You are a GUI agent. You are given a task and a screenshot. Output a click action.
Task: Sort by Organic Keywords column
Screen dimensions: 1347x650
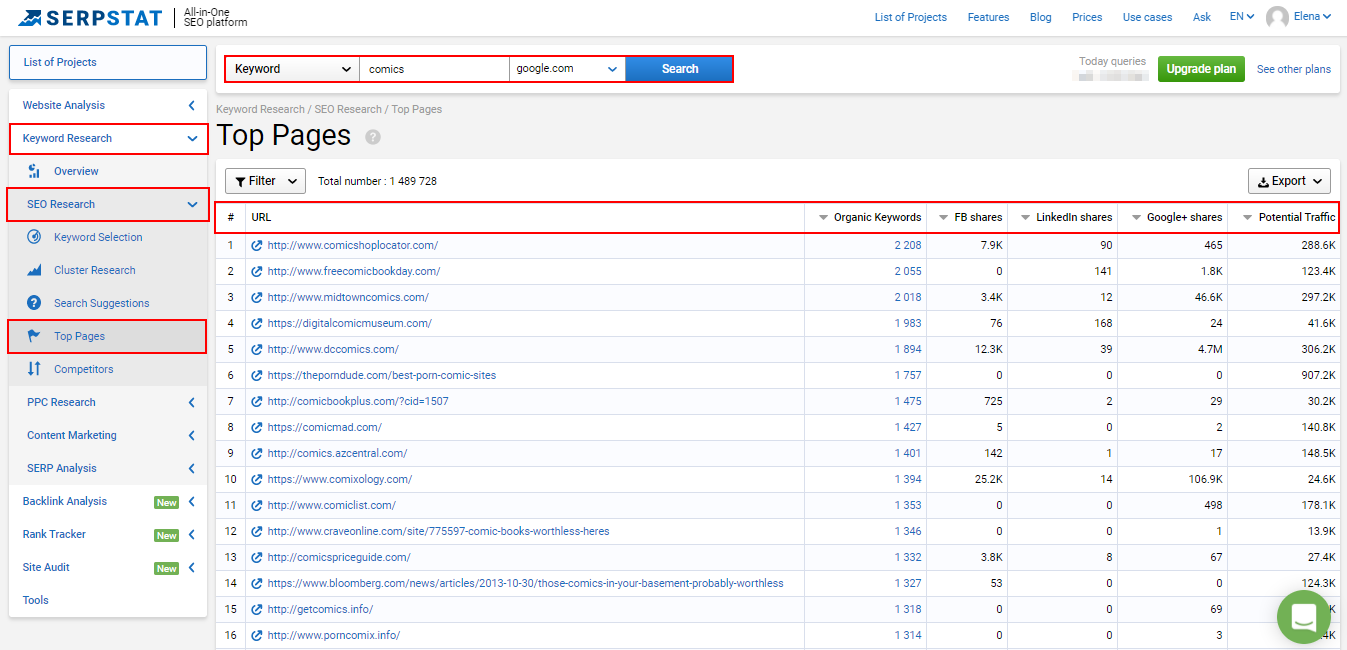tap(870, 217)
